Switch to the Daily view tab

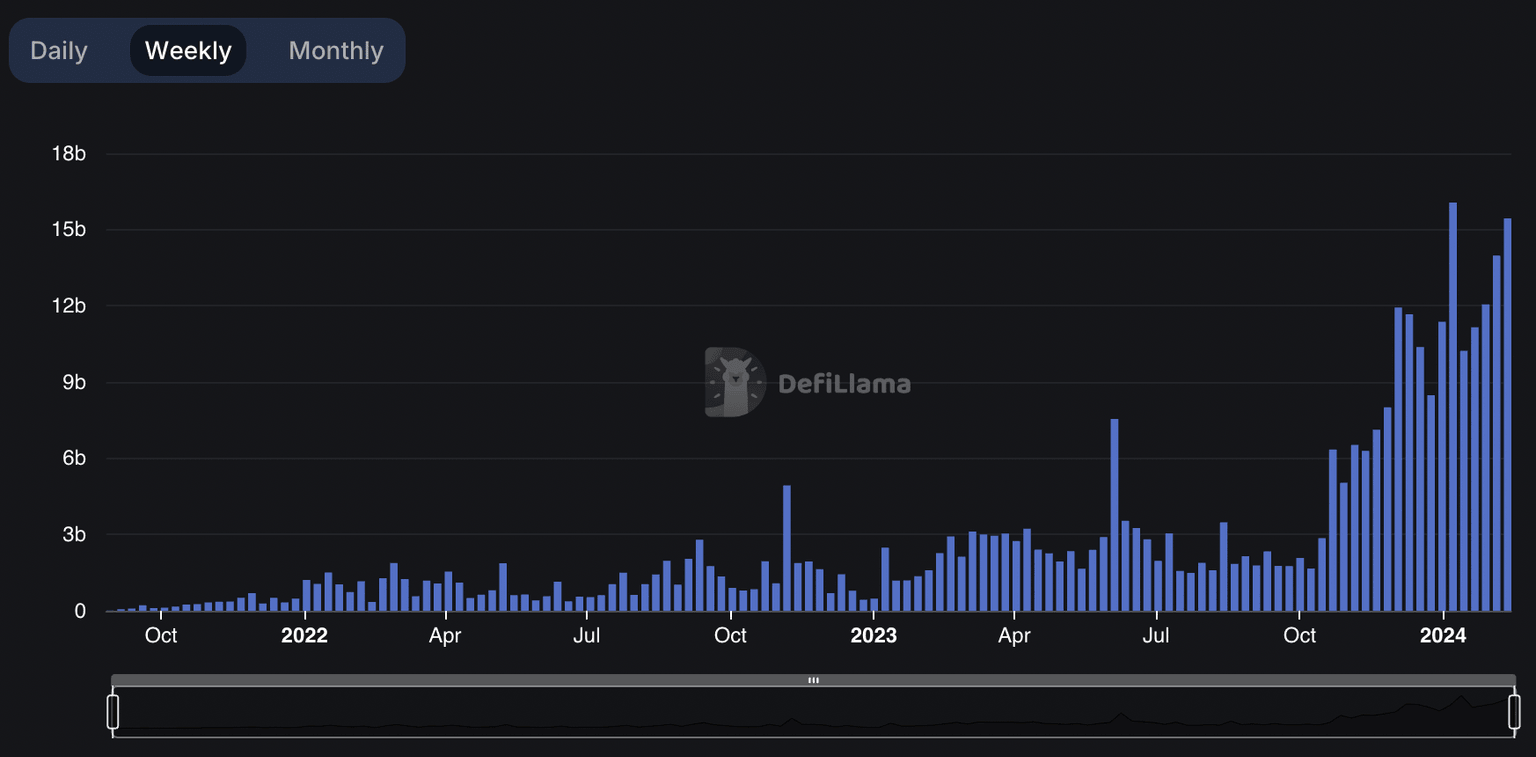click(59, 51)
